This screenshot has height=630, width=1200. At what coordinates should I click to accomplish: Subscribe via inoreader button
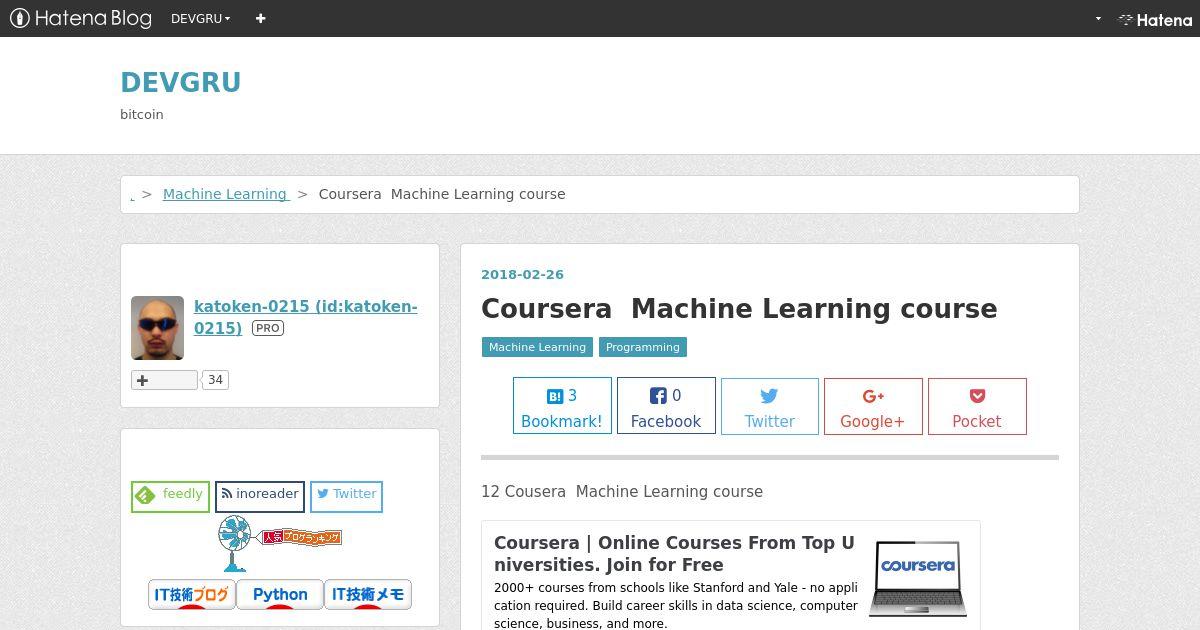click(260, 496)
